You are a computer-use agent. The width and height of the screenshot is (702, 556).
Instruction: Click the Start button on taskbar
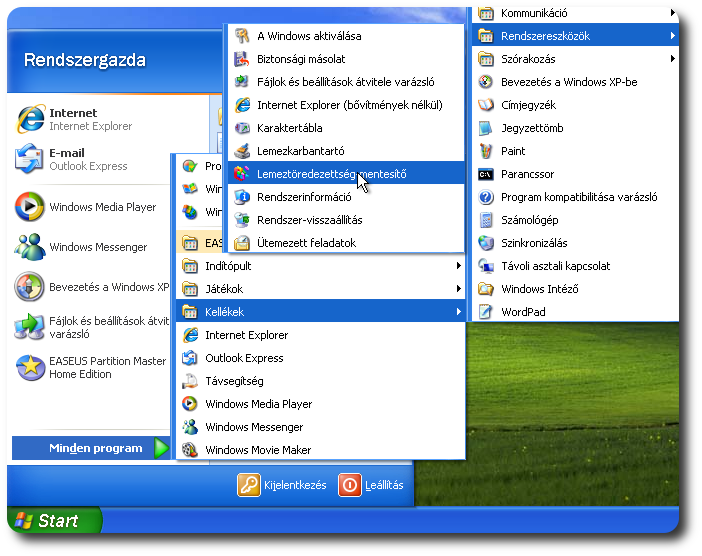(x=55, y=521)
